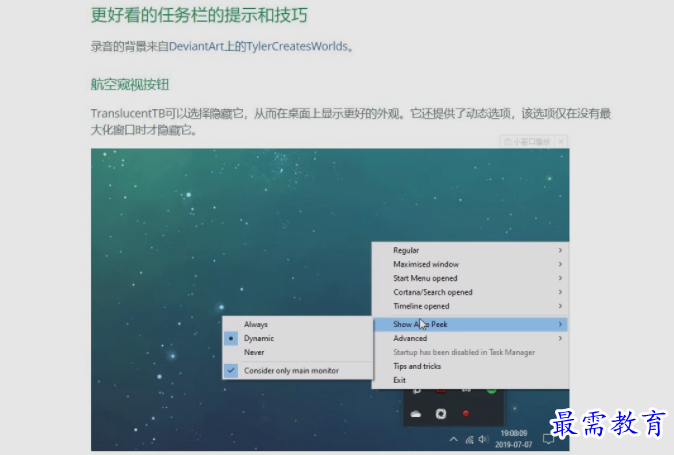This screenshot has height=455, width=674.
Task: Click the red record dot tray icon
Action: click(466, 414)
